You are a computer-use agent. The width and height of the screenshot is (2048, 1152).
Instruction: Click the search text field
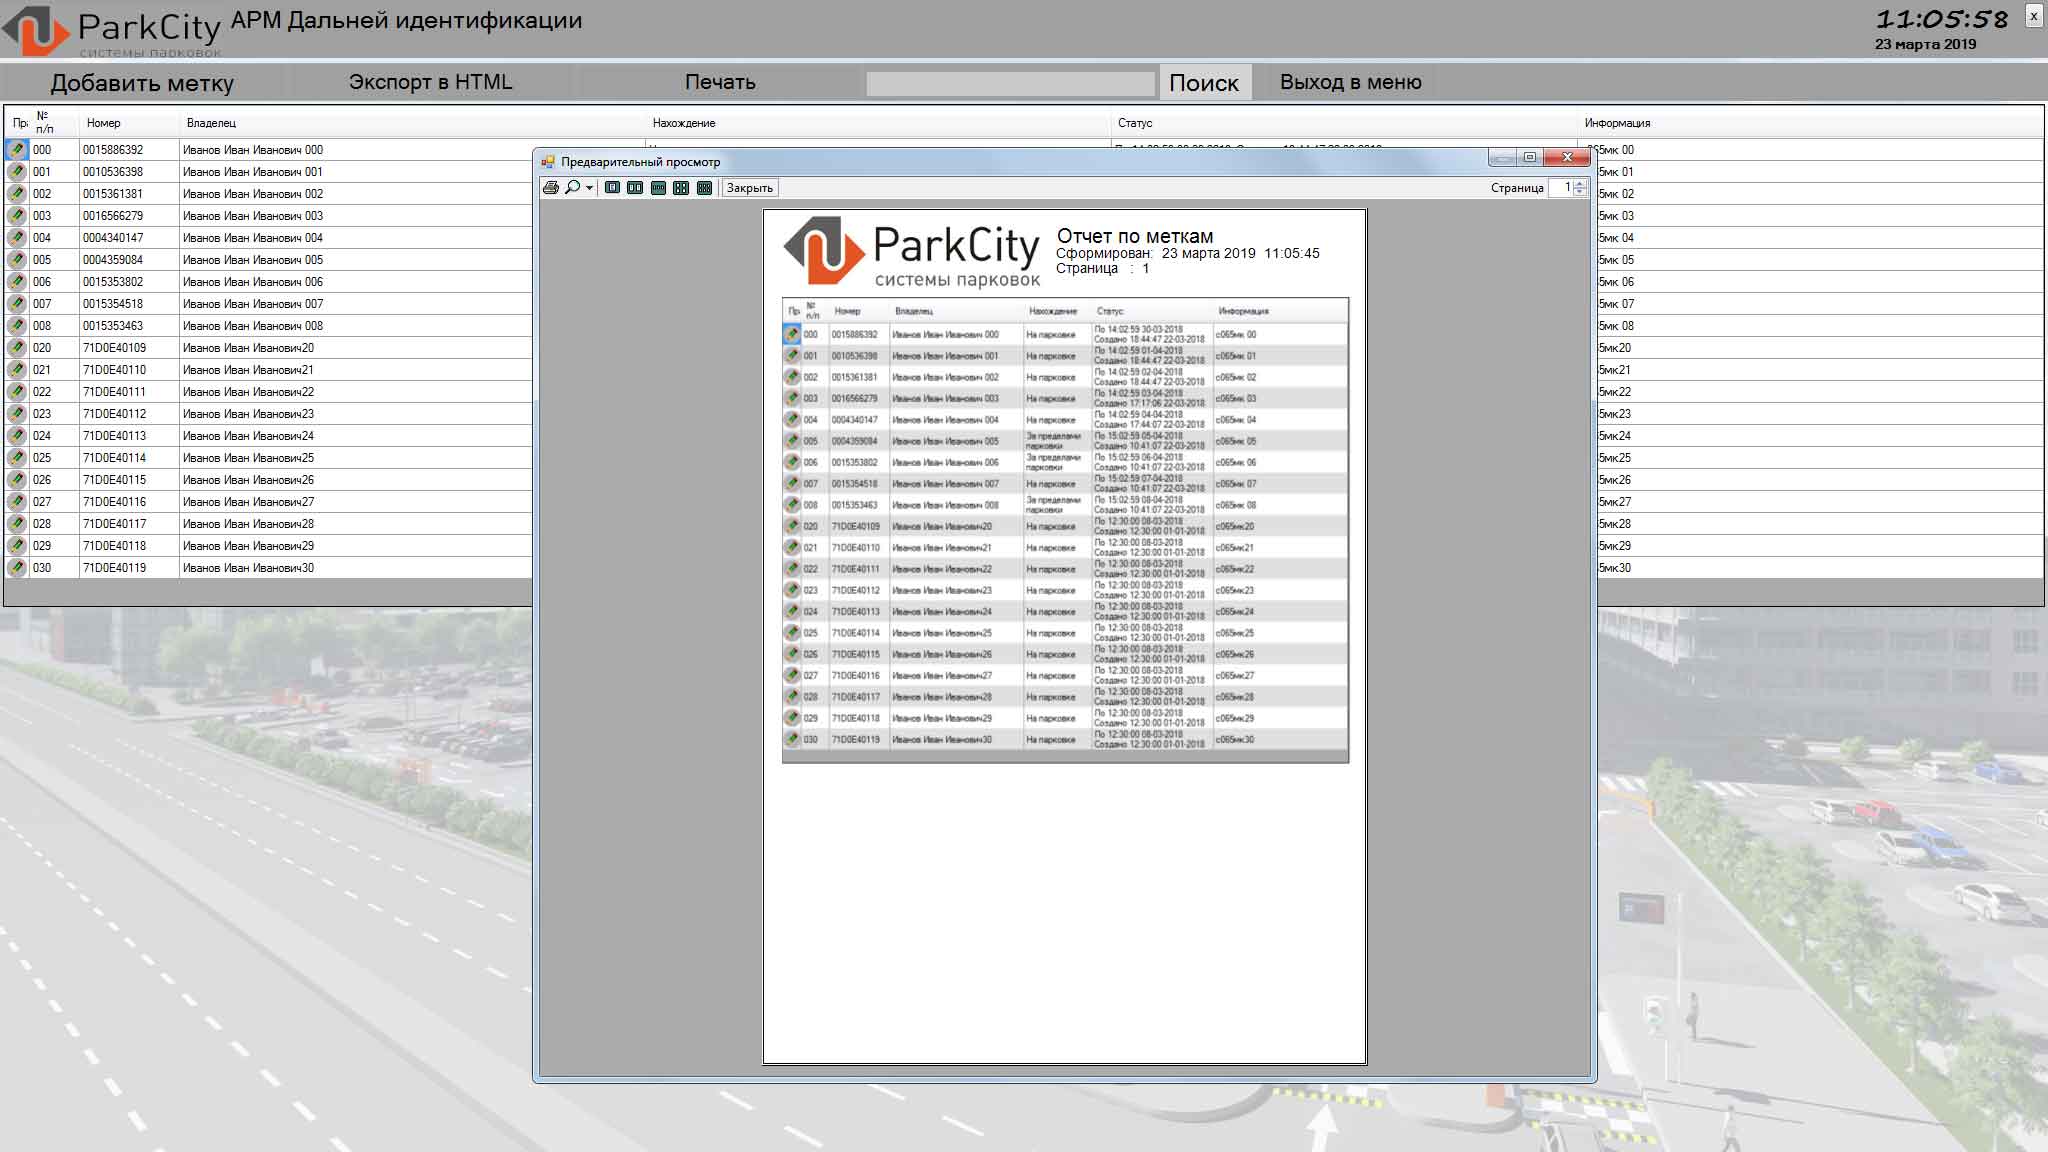click(x=1010, y=84)
